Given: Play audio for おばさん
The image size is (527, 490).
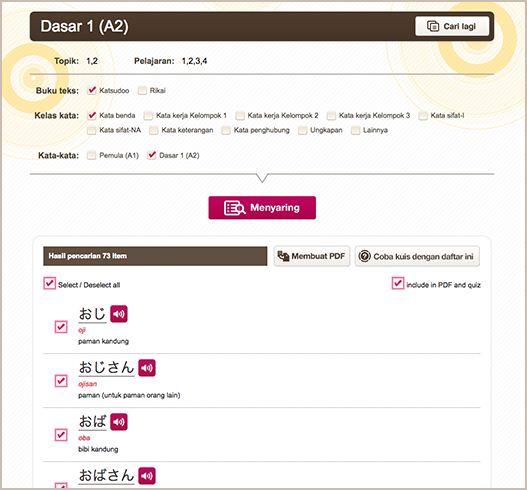Looking at the screenshot, I should click(x=147, y=476).
